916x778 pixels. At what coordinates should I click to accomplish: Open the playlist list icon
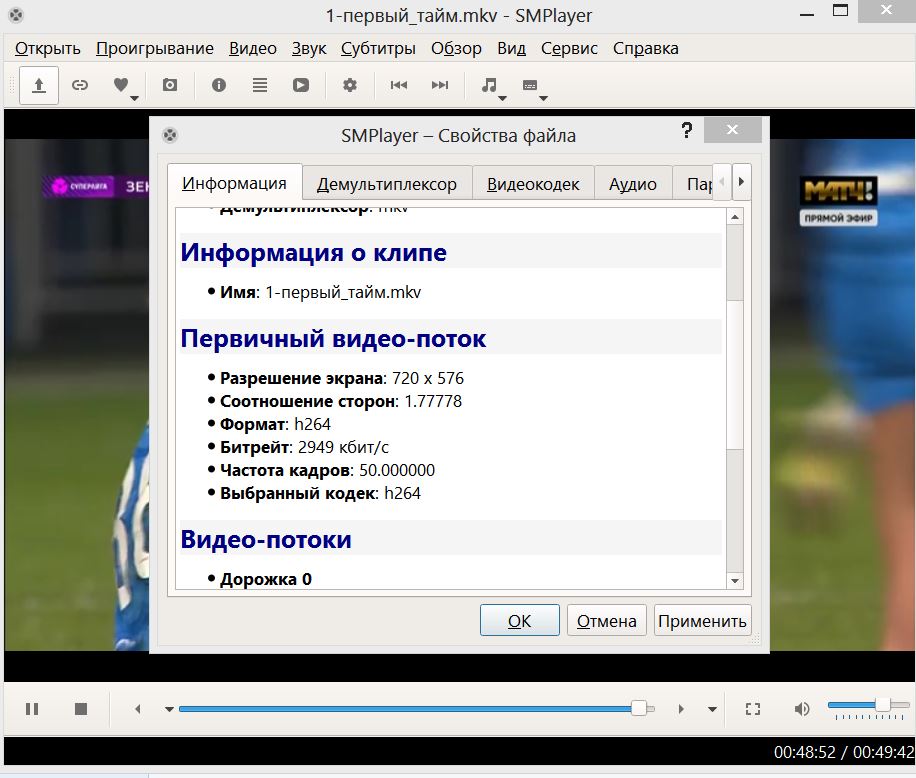point(260,86)
